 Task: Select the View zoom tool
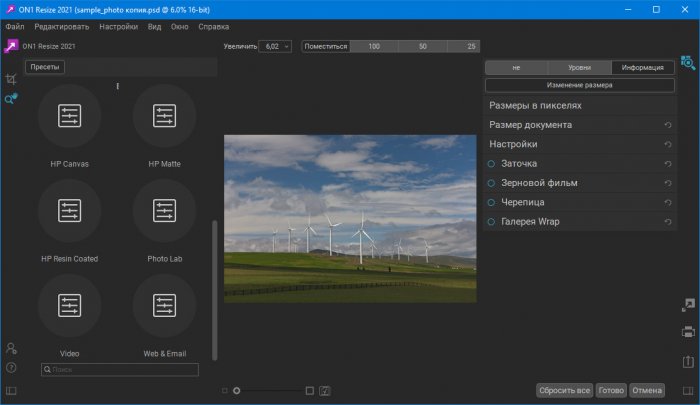(x=11, y=99)
